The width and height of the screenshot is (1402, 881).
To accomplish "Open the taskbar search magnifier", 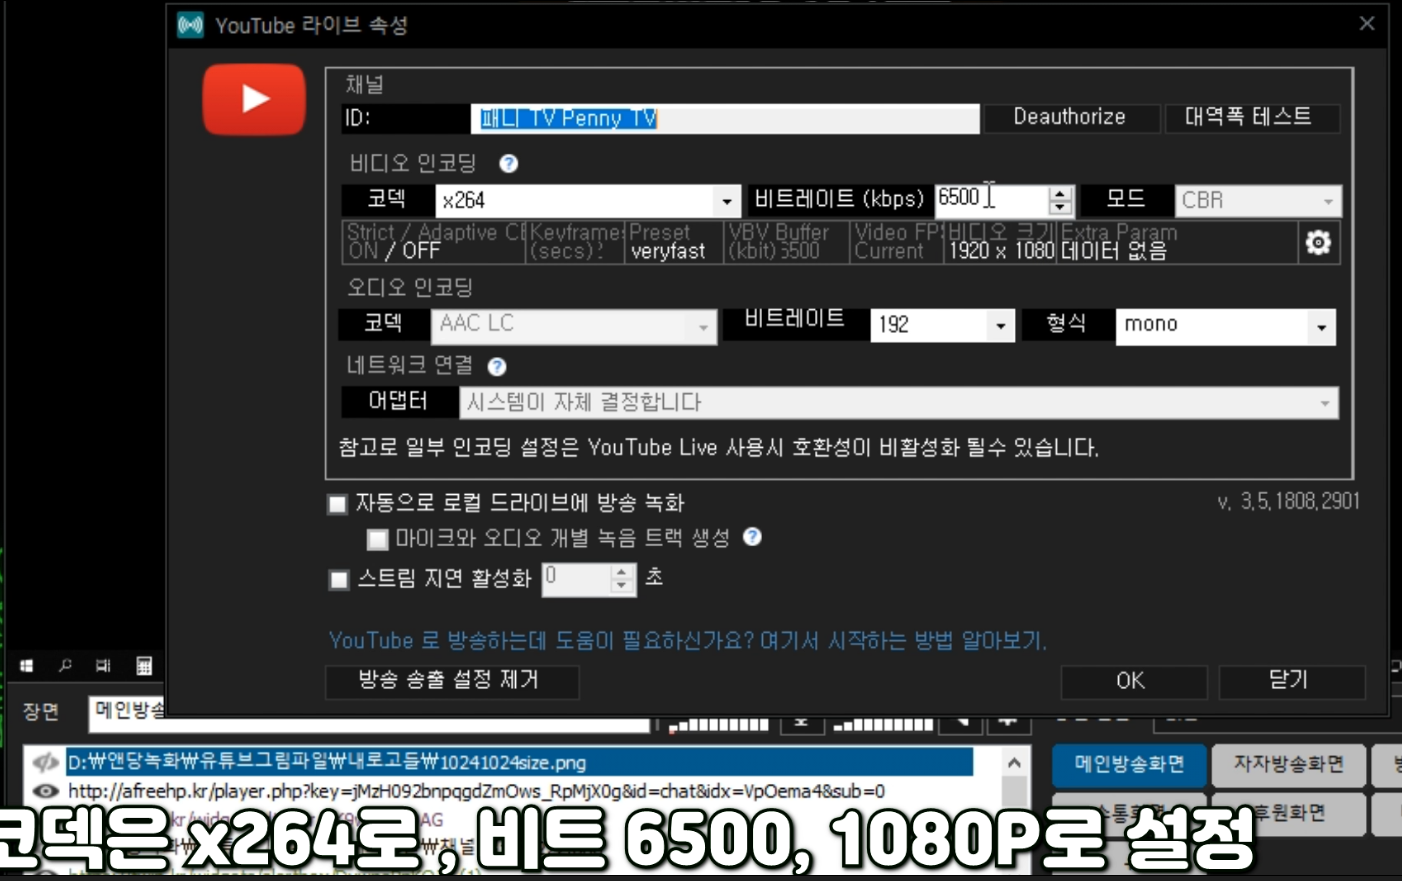I will tap(65, 666).
